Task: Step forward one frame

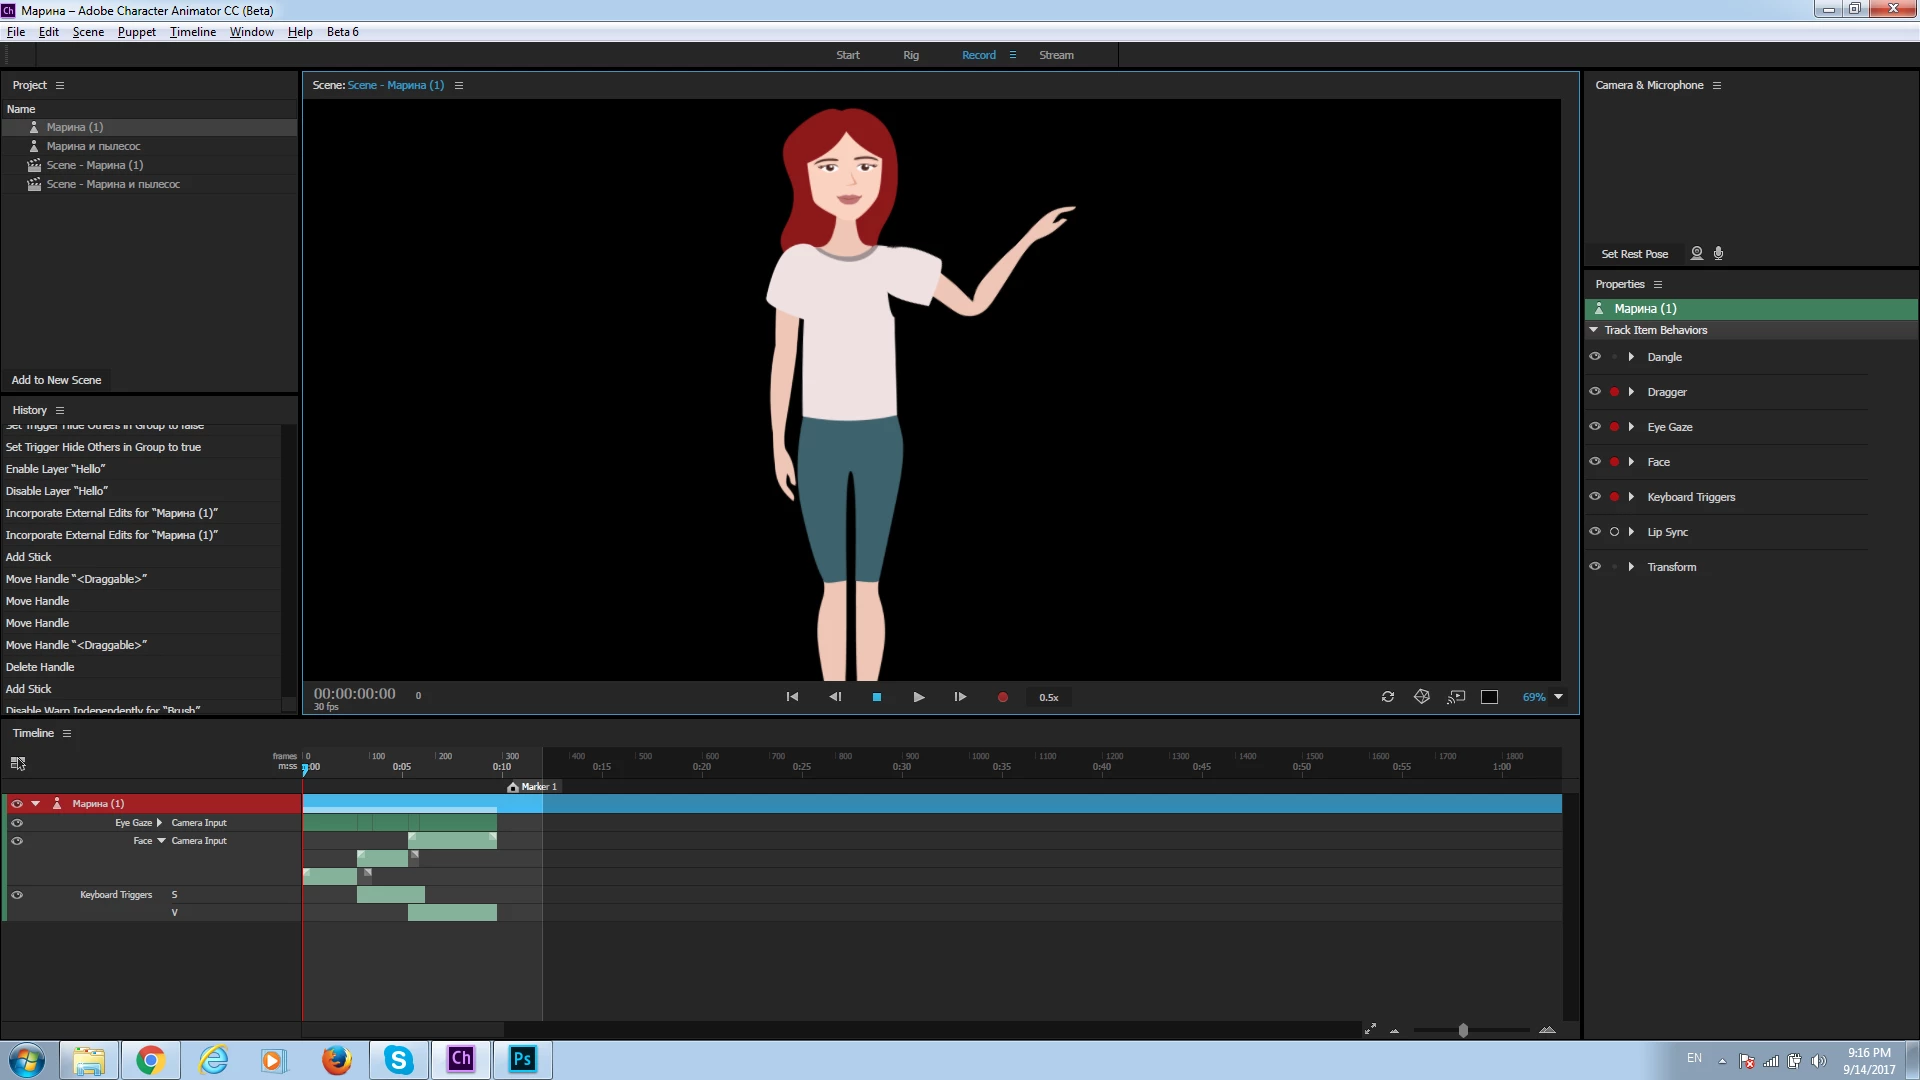Action: pos(960,697)
